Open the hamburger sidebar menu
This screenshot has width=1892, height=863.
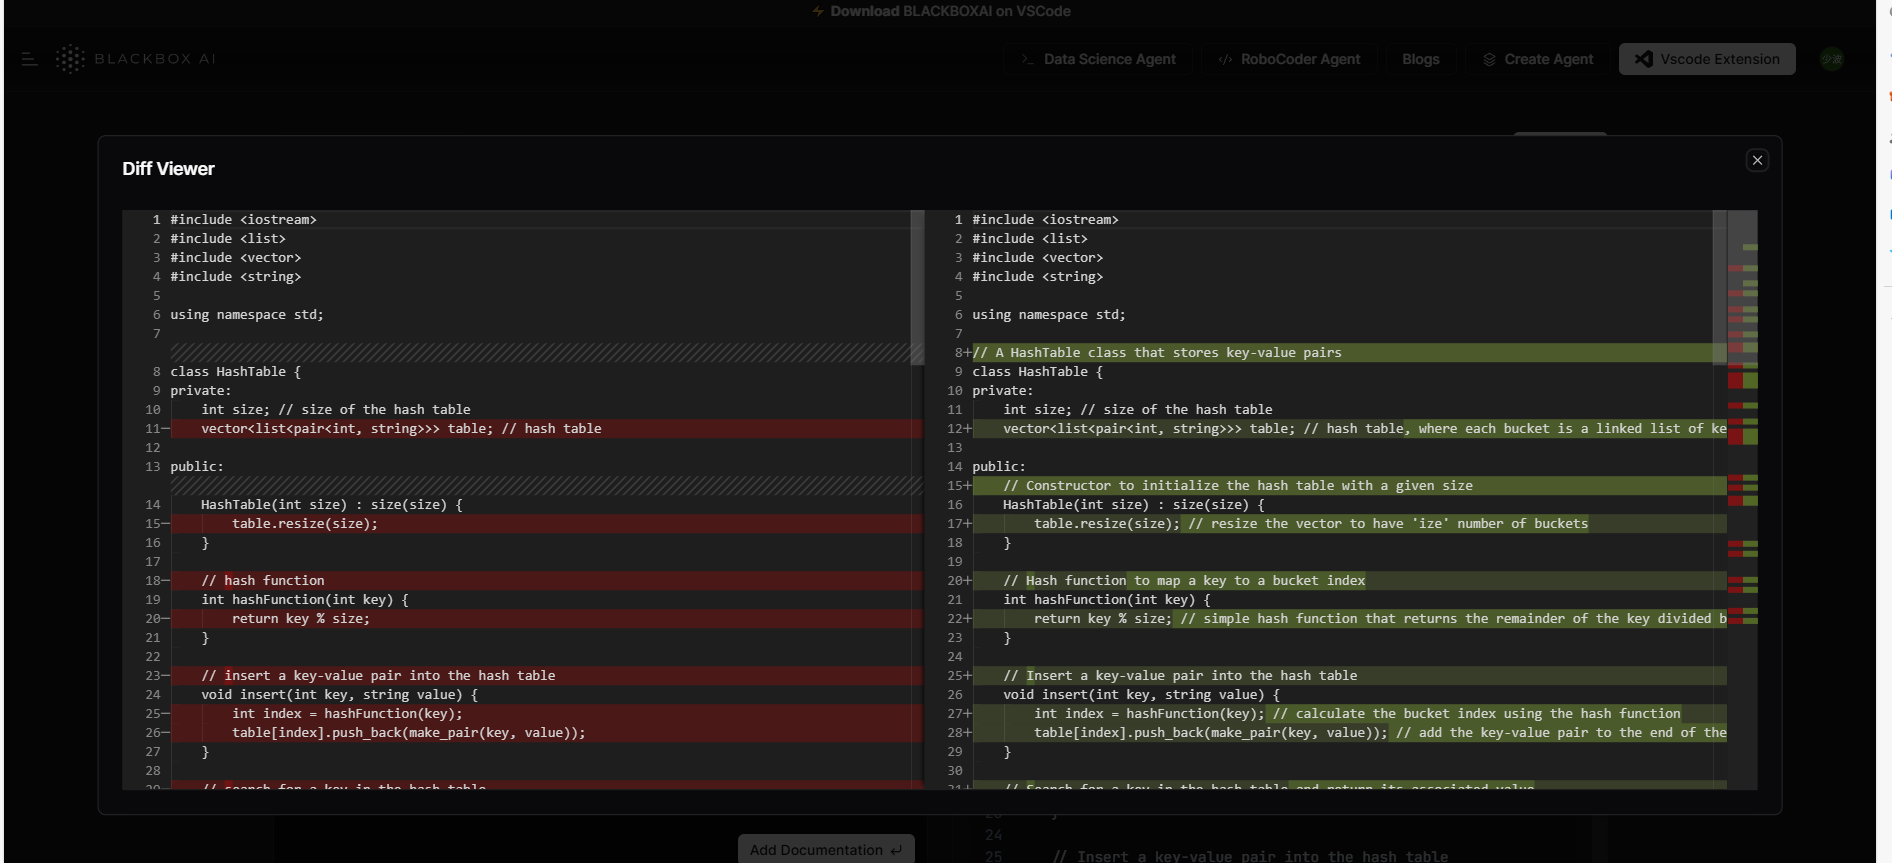coord(29,59)
